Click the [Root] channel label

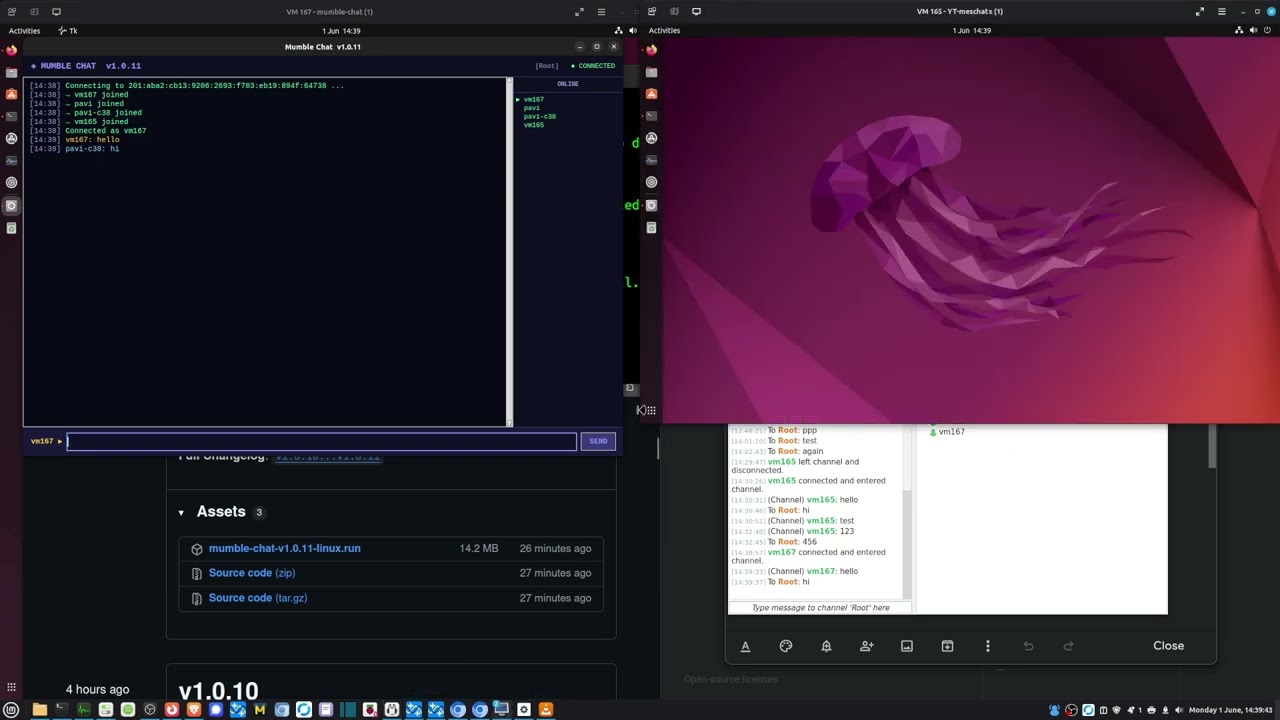coord(547,66)
